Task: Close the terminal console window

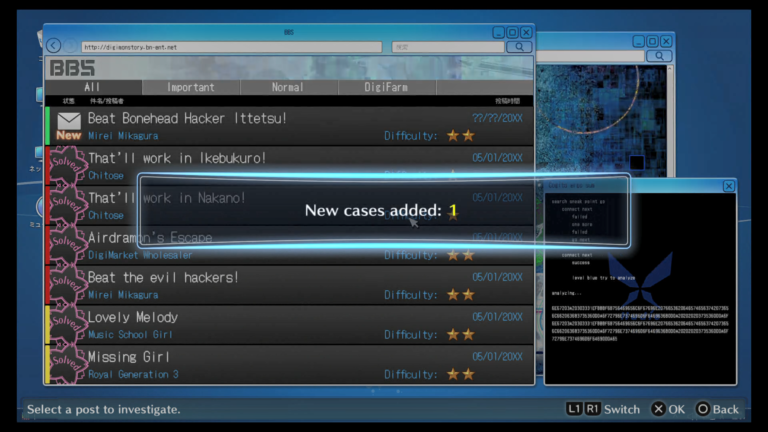Action: click(x=728, y=186)
